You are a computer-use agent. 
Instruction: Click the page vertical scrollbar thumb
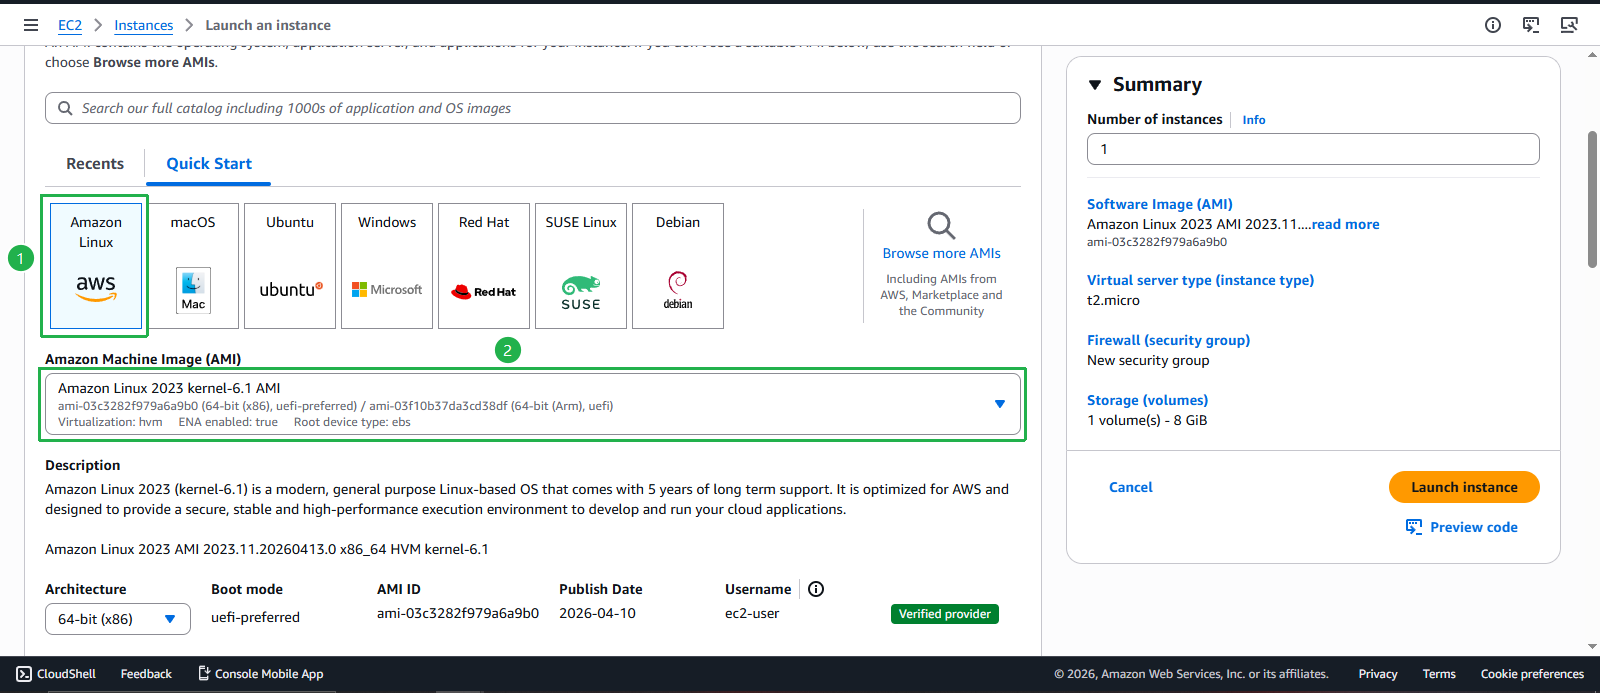point(1593,198)
